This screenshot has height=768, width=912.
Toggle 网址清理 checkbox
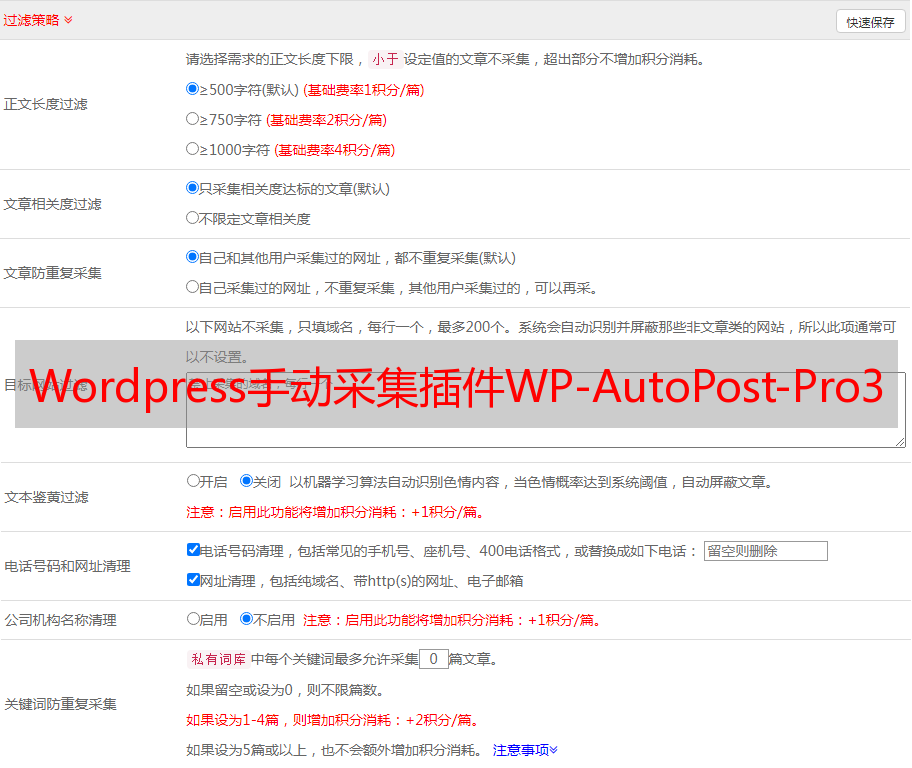193,579
